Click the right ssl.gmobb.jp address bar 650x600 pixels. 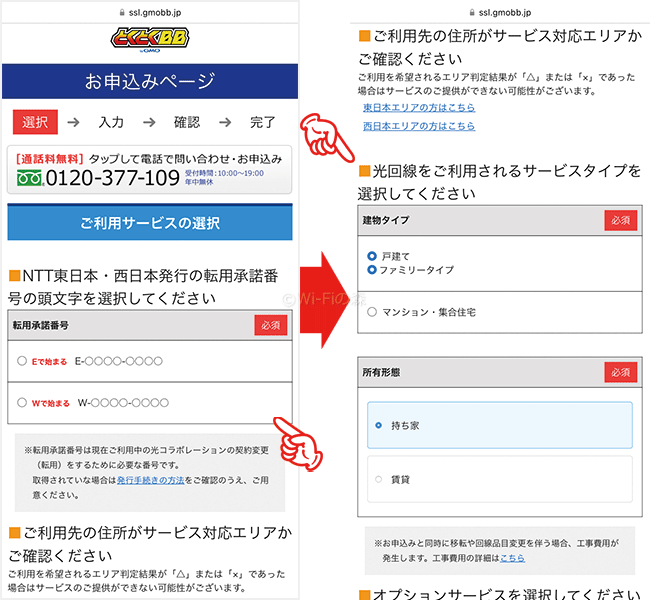[x=500, y=13]
